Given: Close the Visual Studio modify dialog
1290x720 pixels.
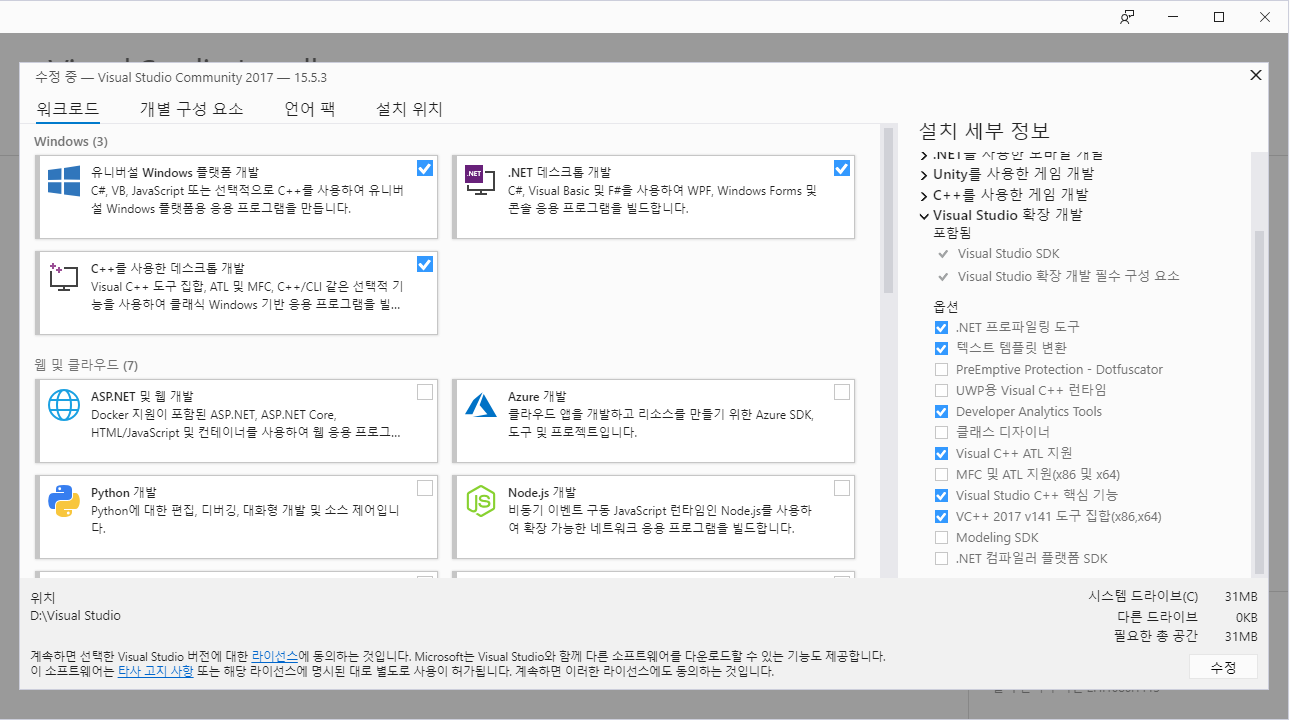Looking at the screenshot, I should [x=1256, y=75].
